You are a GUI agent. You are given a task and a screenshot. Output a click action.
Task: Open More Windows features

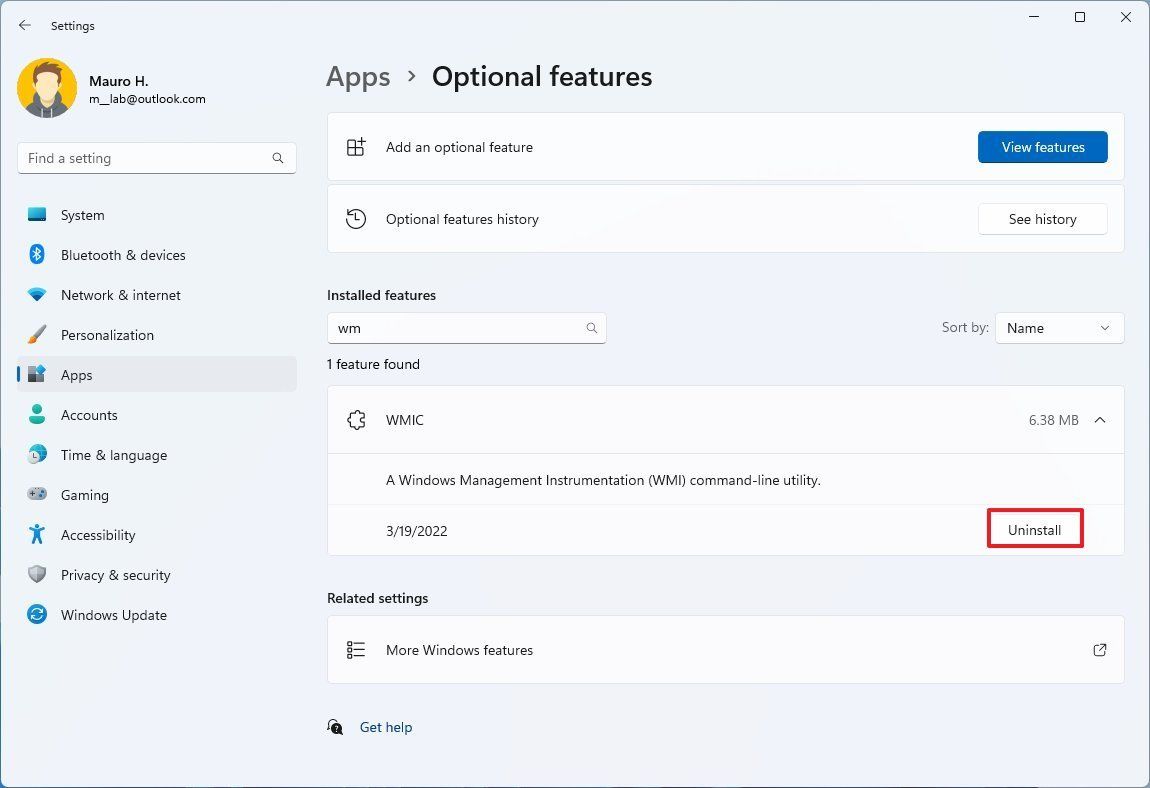tap(459, 650)
